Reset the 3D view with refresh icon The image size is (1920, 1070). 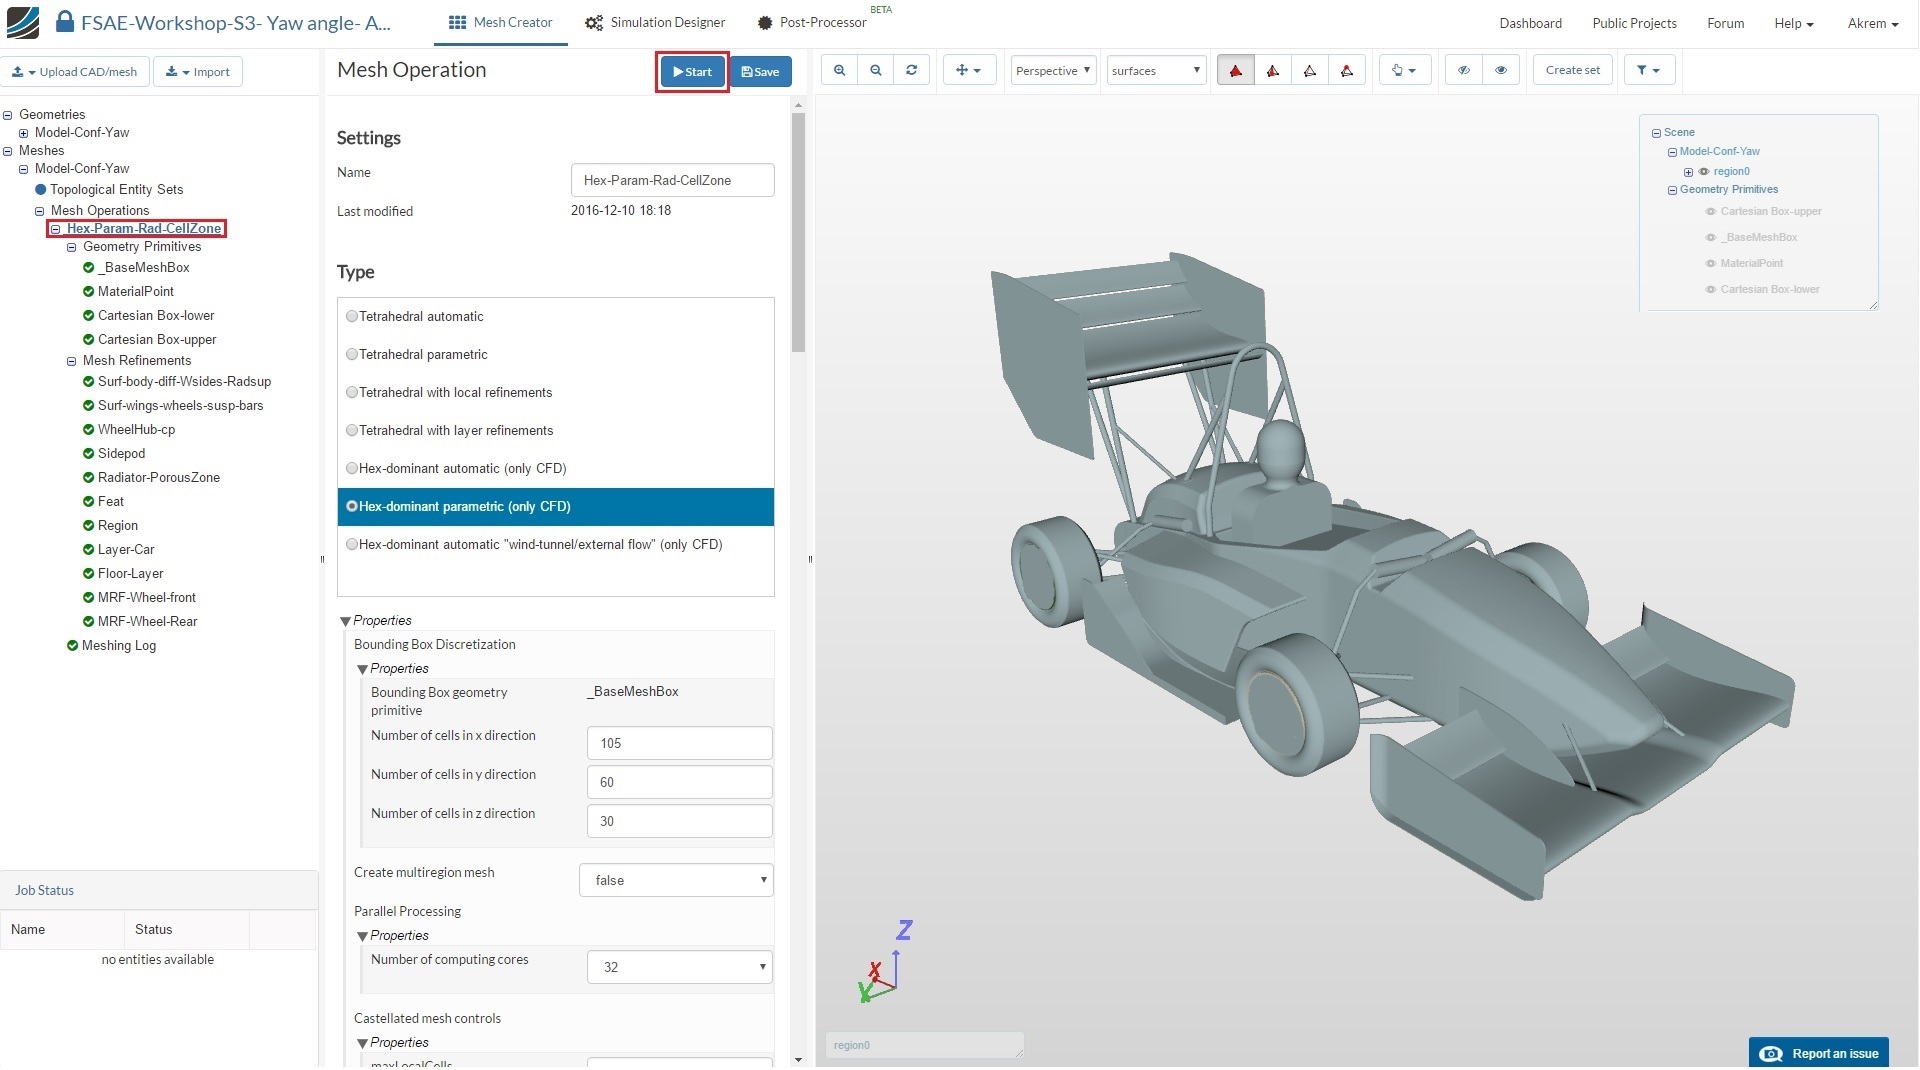tap(911, 70)
